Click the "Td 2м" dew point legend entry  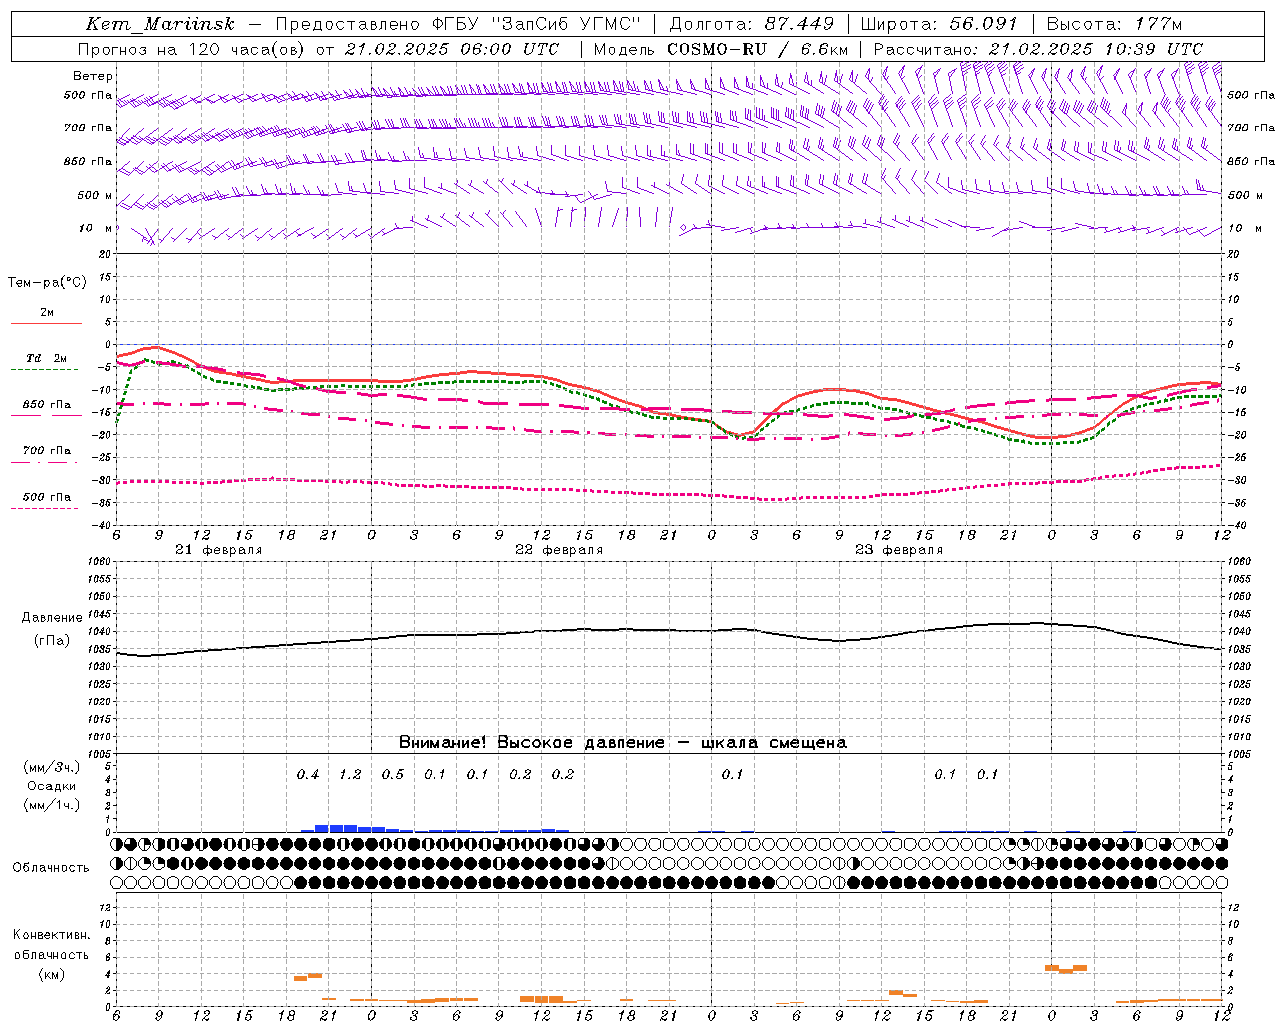click(46, 358)
